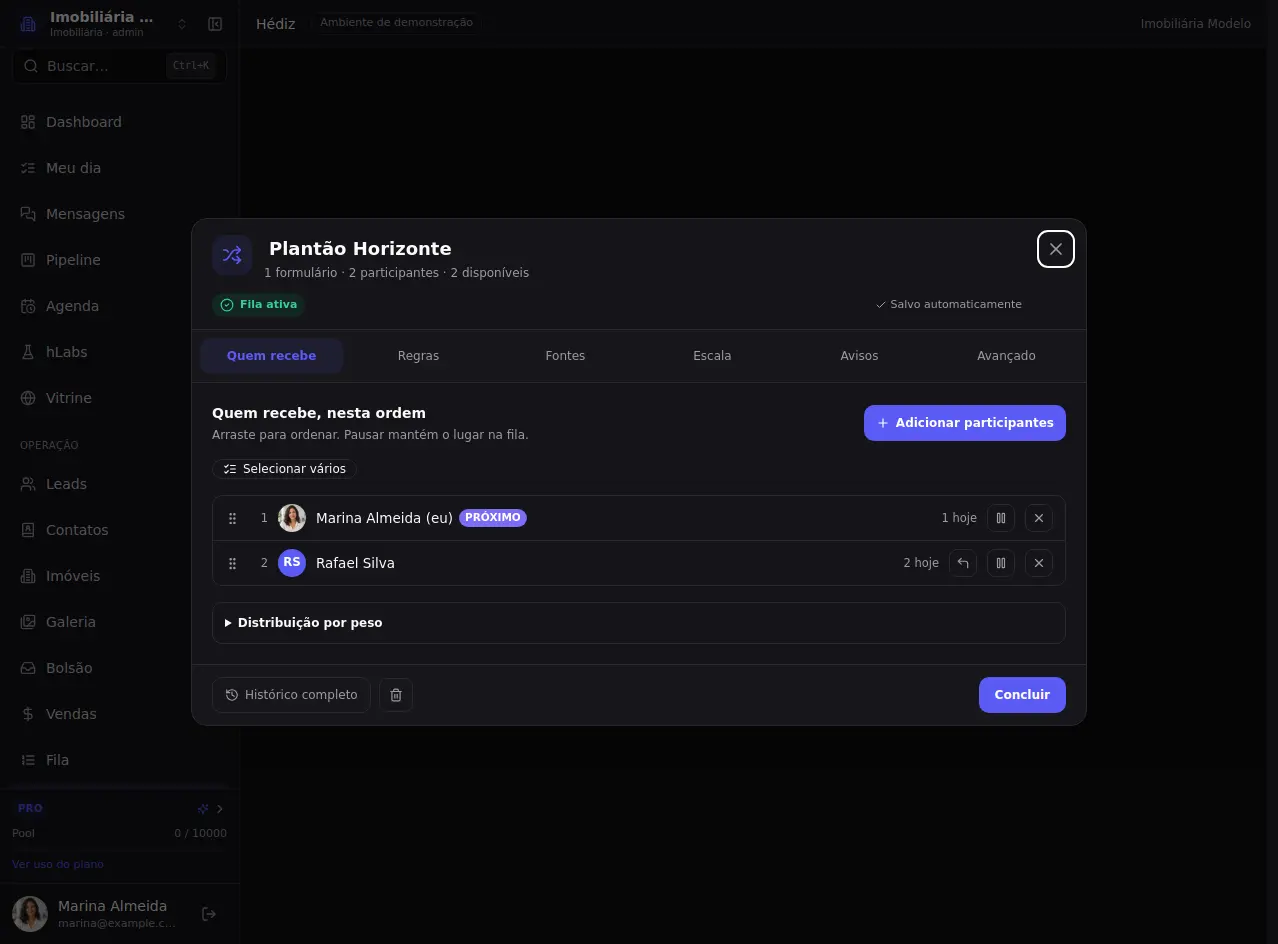Image resolution: width=1278 pixels, height=944 pixels.
Task: Click the Ambiente de demonstração badge
Action: pyautogui.click(x=396, y=23)
